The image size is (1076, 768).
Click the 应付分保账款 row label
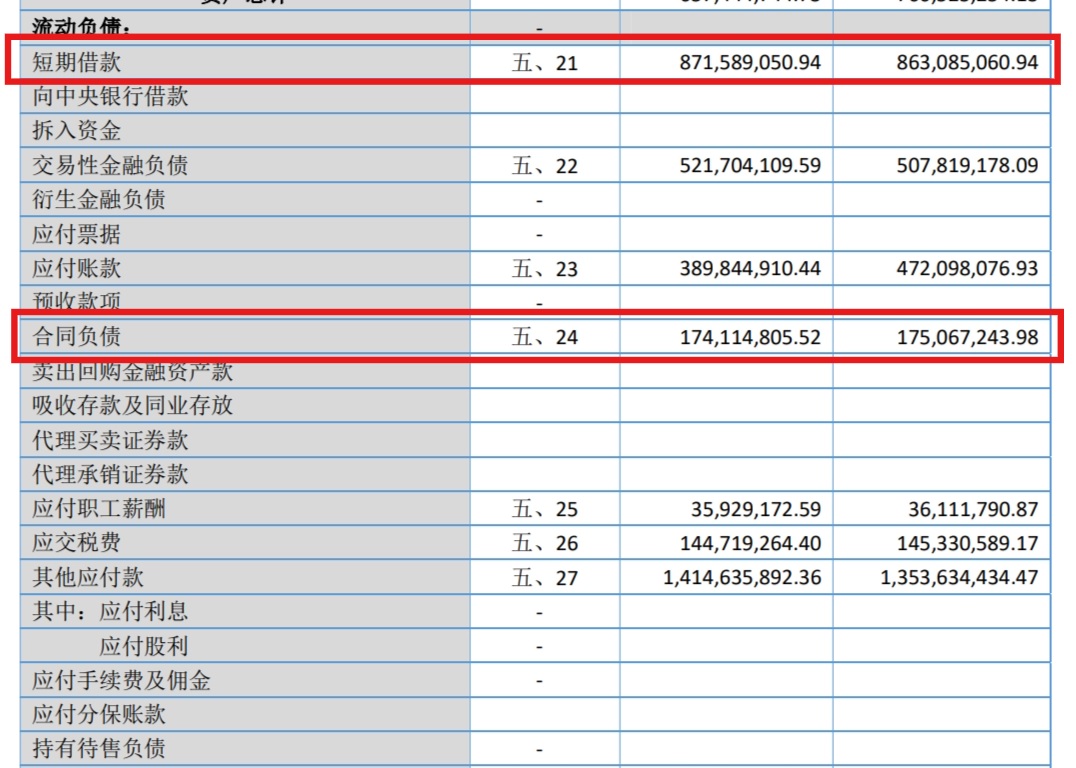pyautogui.click(x=99, y=714)
